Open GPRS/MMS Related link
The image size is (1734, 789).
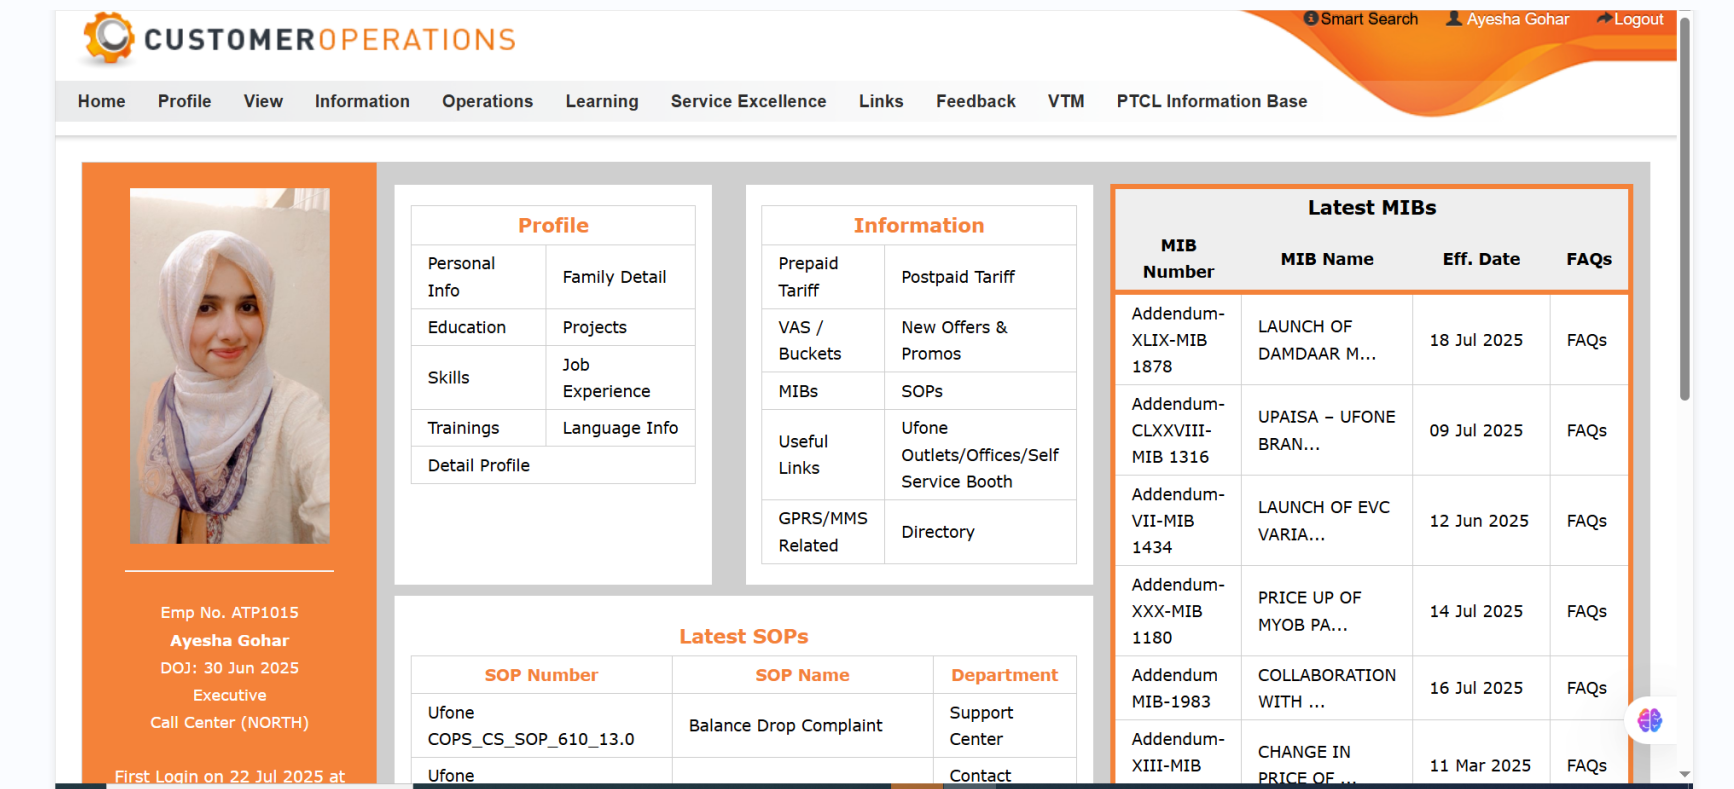(x=823, y=532)
